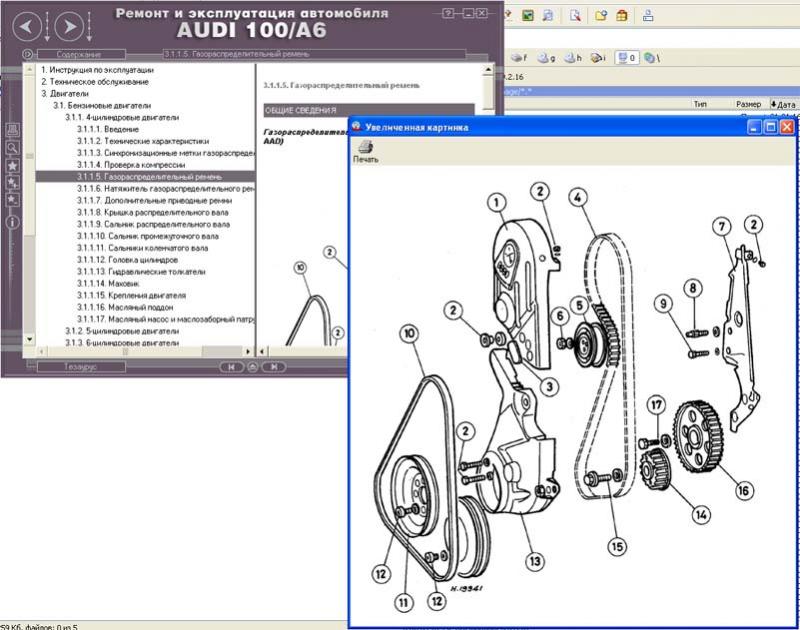
Task: Go back with the left arrow button
Action: coord(27,26)
